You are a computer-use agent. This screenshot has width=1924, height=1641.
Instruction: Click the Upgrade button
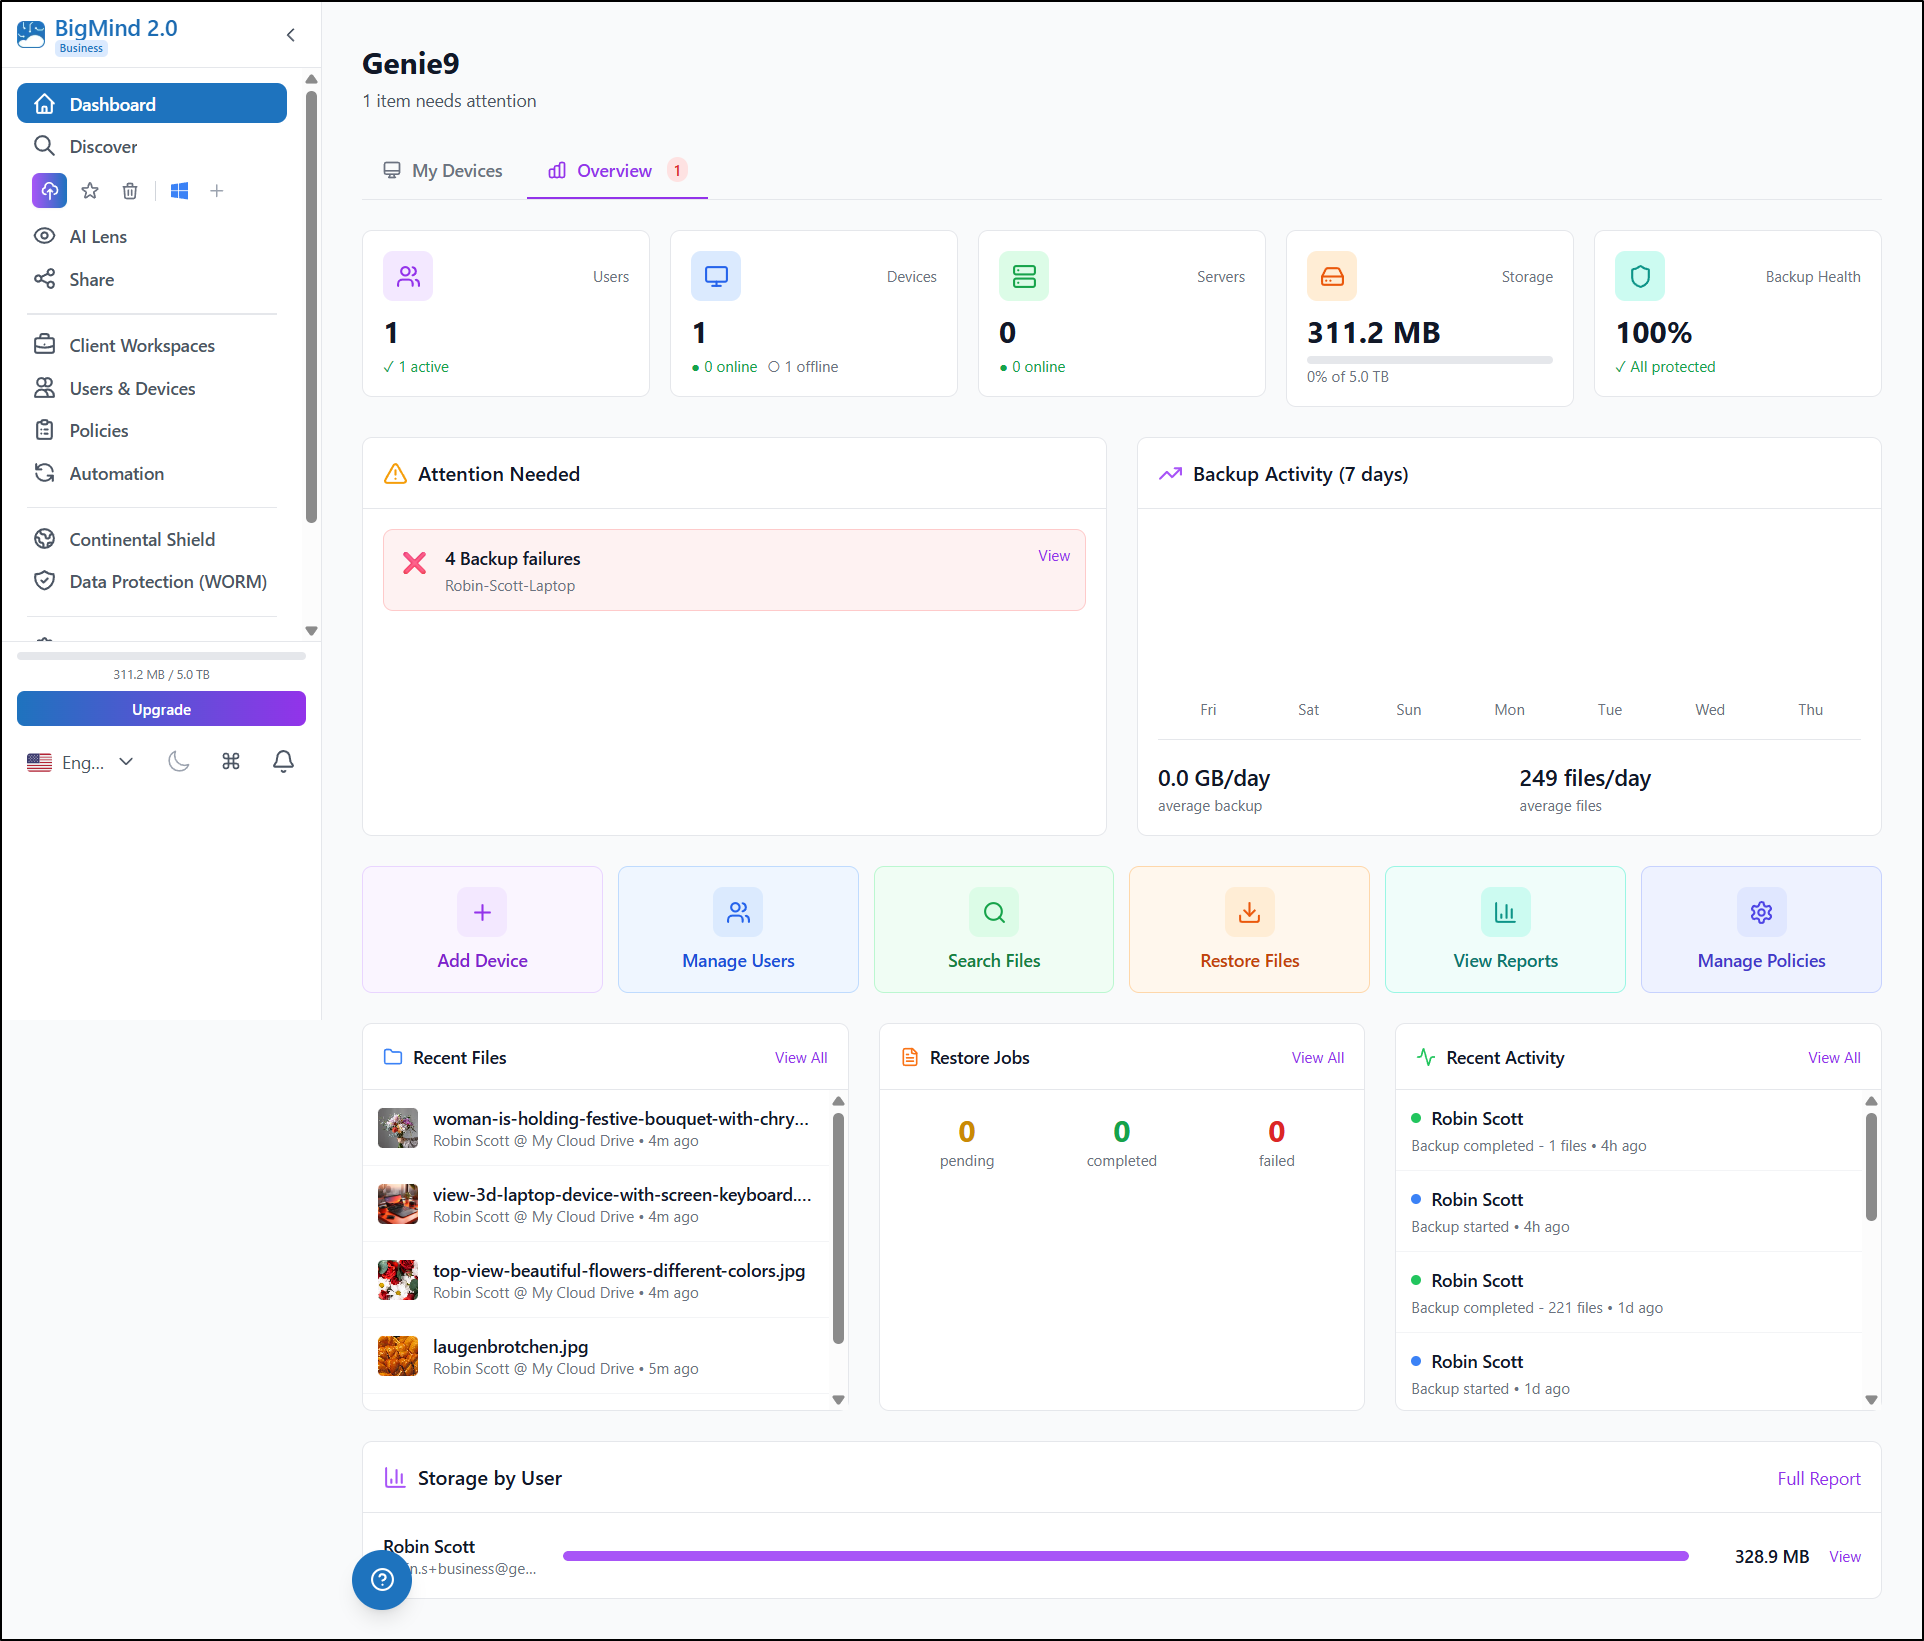click(x=160, y=708)
